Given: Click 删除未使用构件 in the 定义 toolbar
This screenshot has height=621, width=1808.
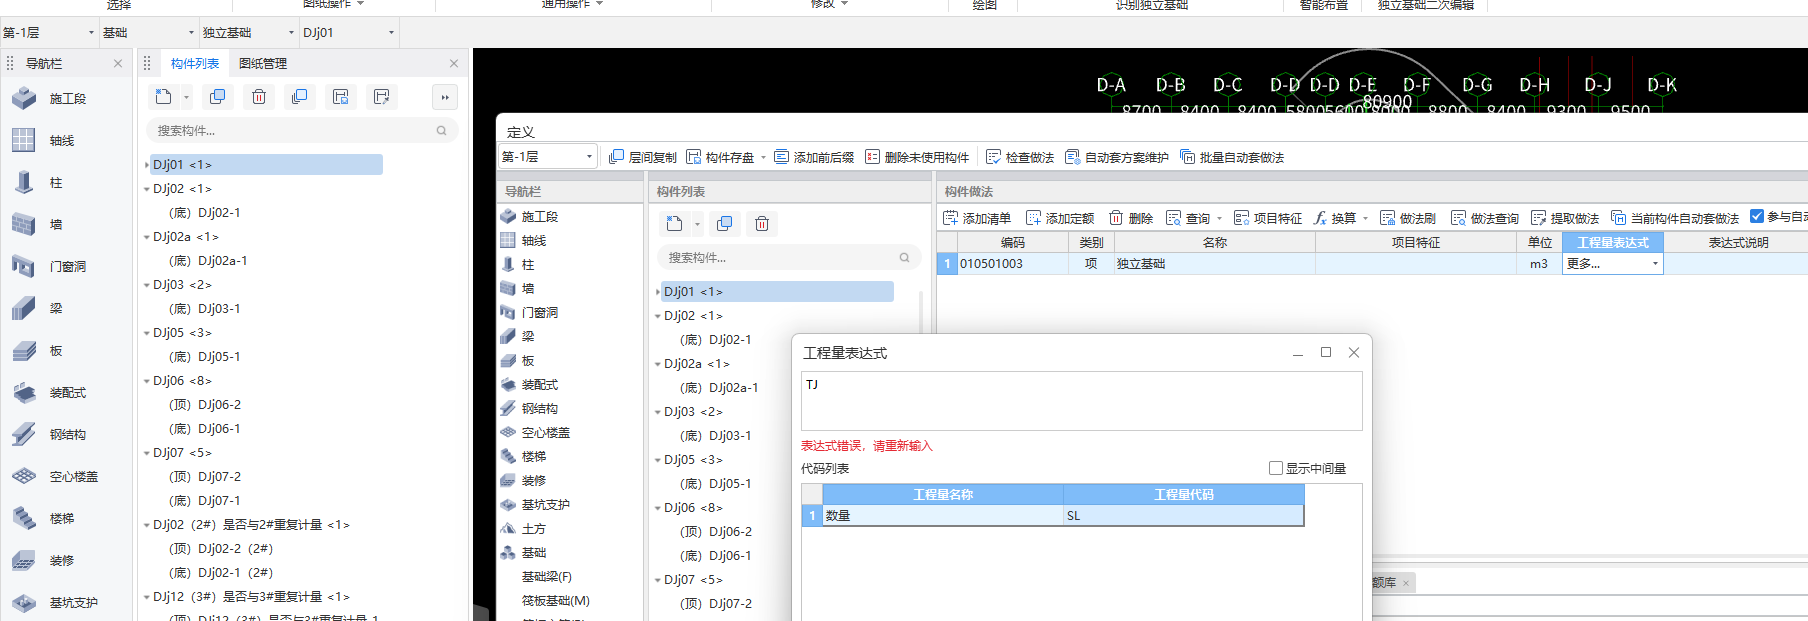Looking at the screenshot, I should coord(917,157).
